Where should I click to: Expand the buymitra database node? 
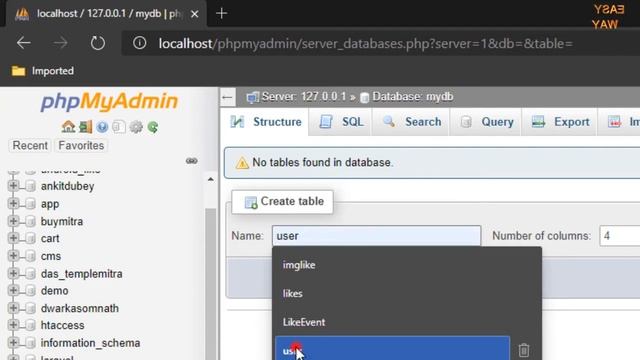13,221
